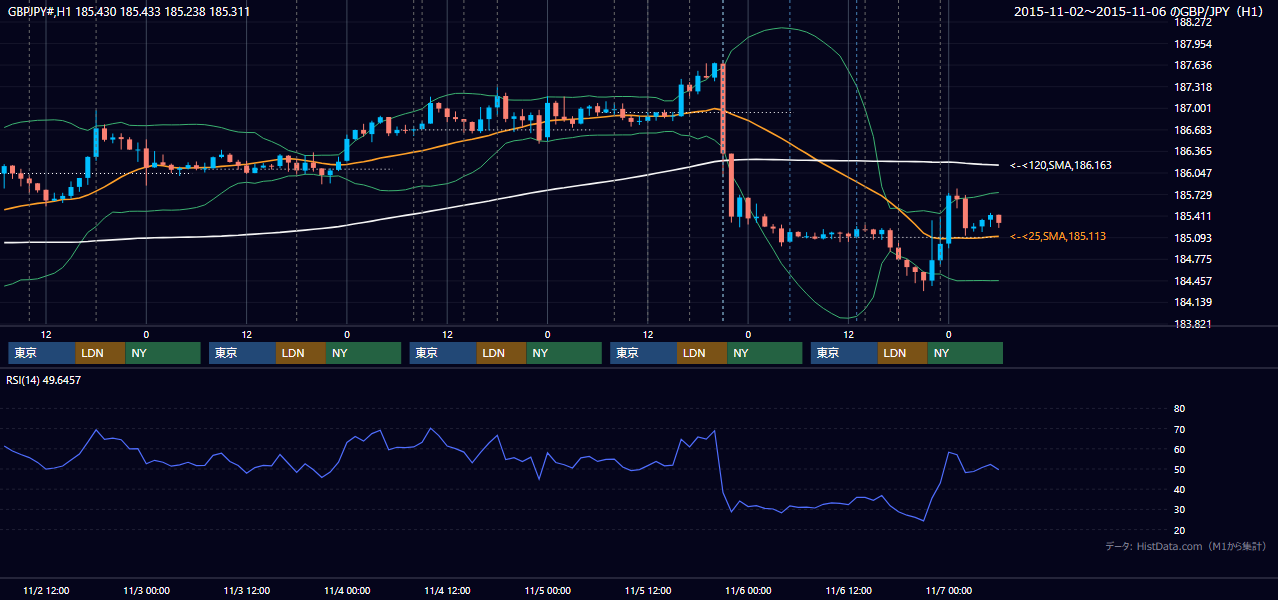Click the RSI scale value 20
The height and width of the screenshot is (600, 1278).
pos(1179,530)
